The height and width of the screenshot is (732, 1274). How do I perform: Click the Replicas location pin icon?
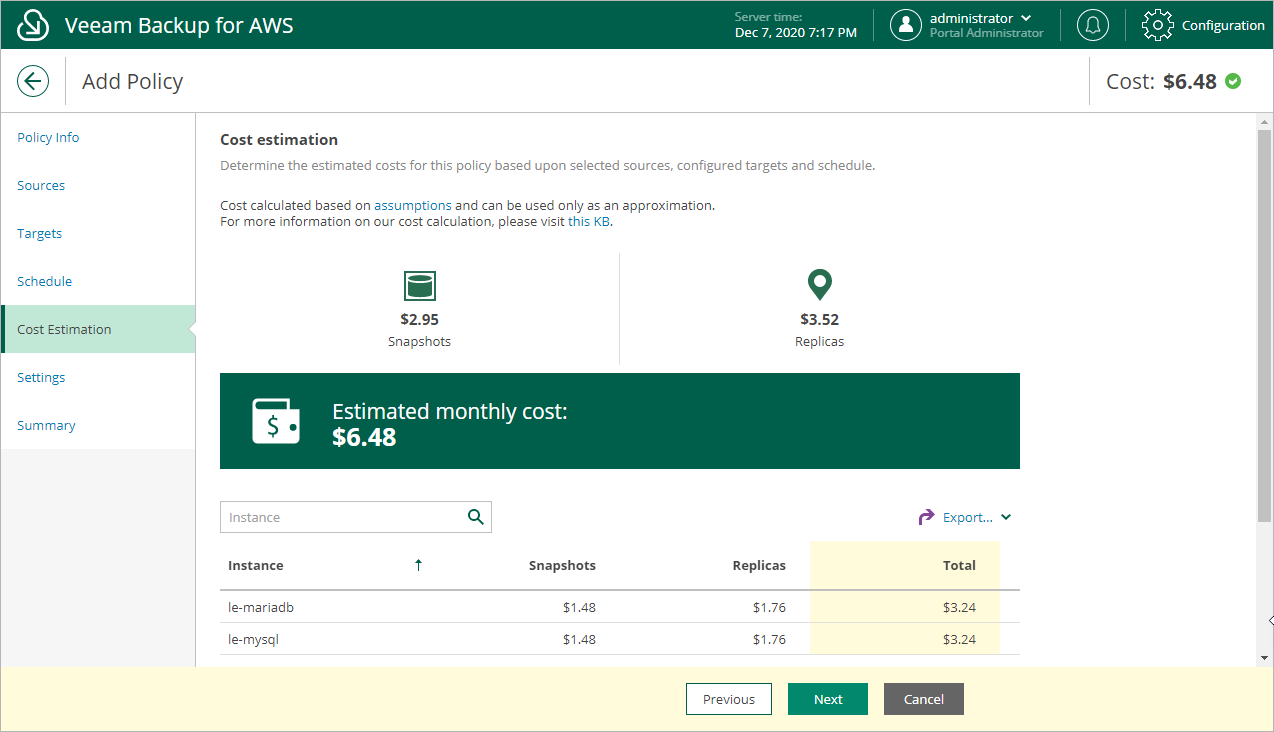coord(820,285)
